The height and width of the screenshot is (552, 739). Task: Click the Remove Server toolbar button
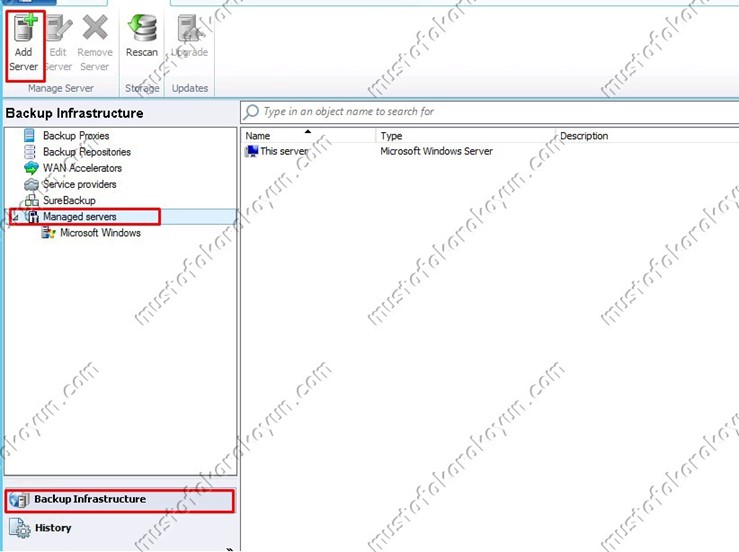[95, 43]
